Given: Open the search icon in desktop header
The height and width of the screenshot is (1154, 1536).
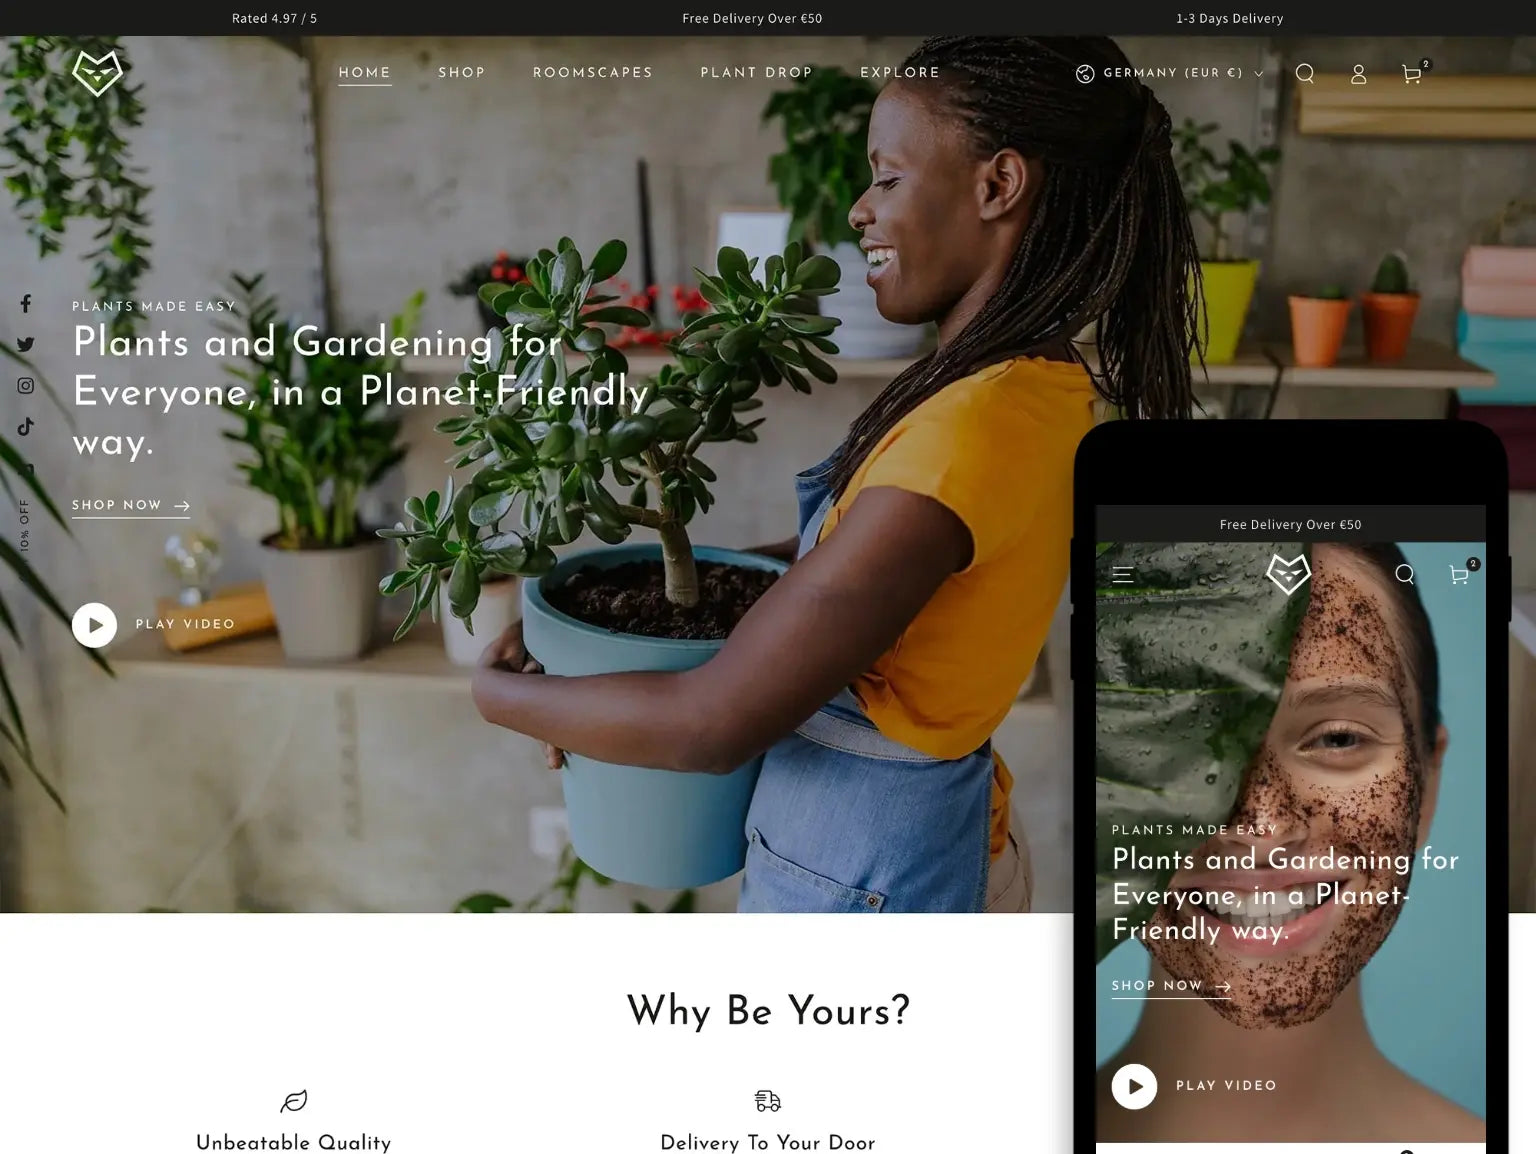Looking at the screenshot, I should (1305, 73).
